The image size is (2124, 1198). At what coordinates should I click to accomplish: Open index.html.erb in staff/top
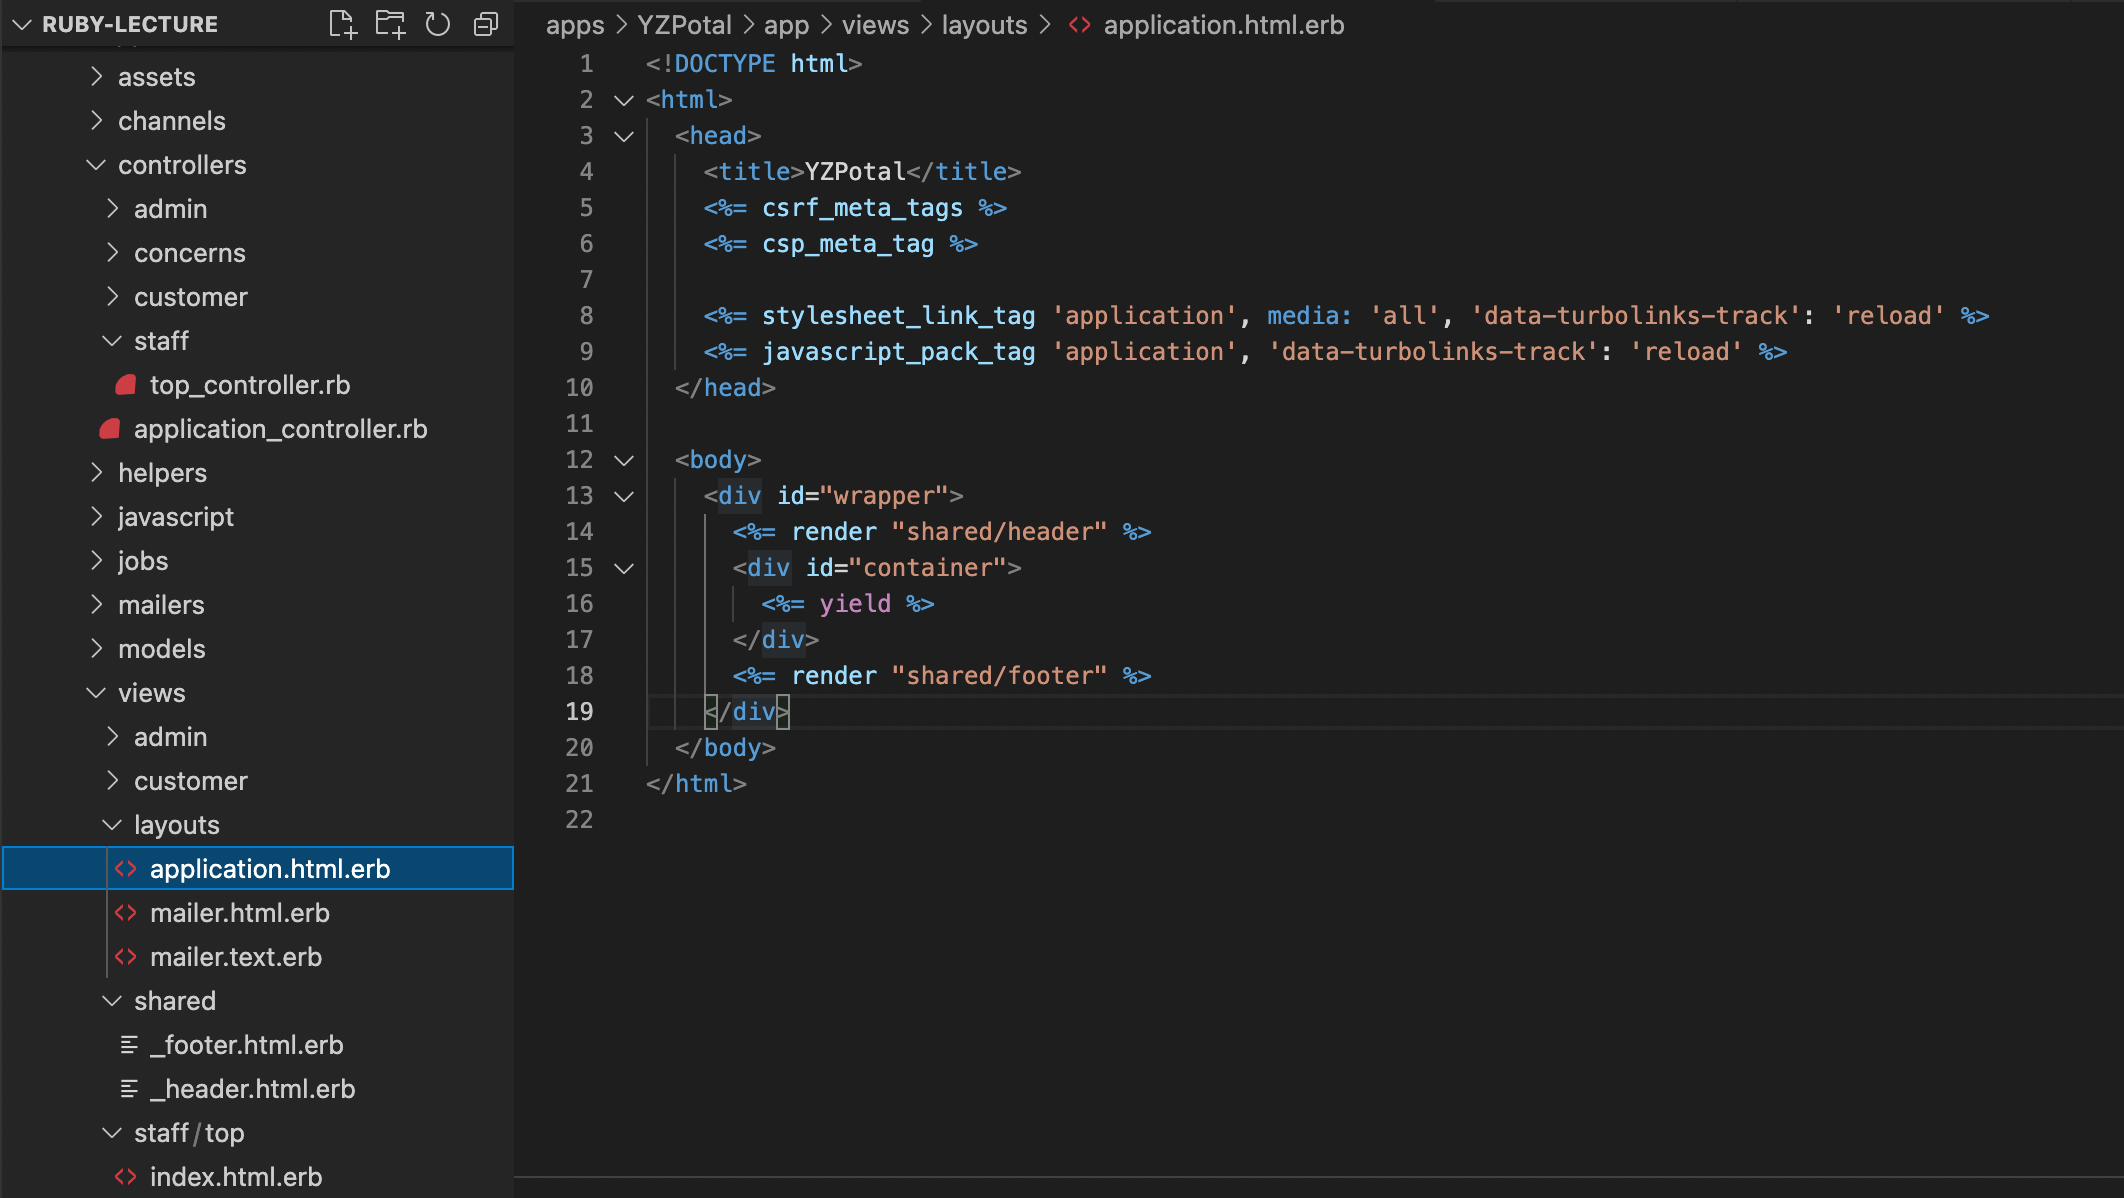(x=235, y=1177)
